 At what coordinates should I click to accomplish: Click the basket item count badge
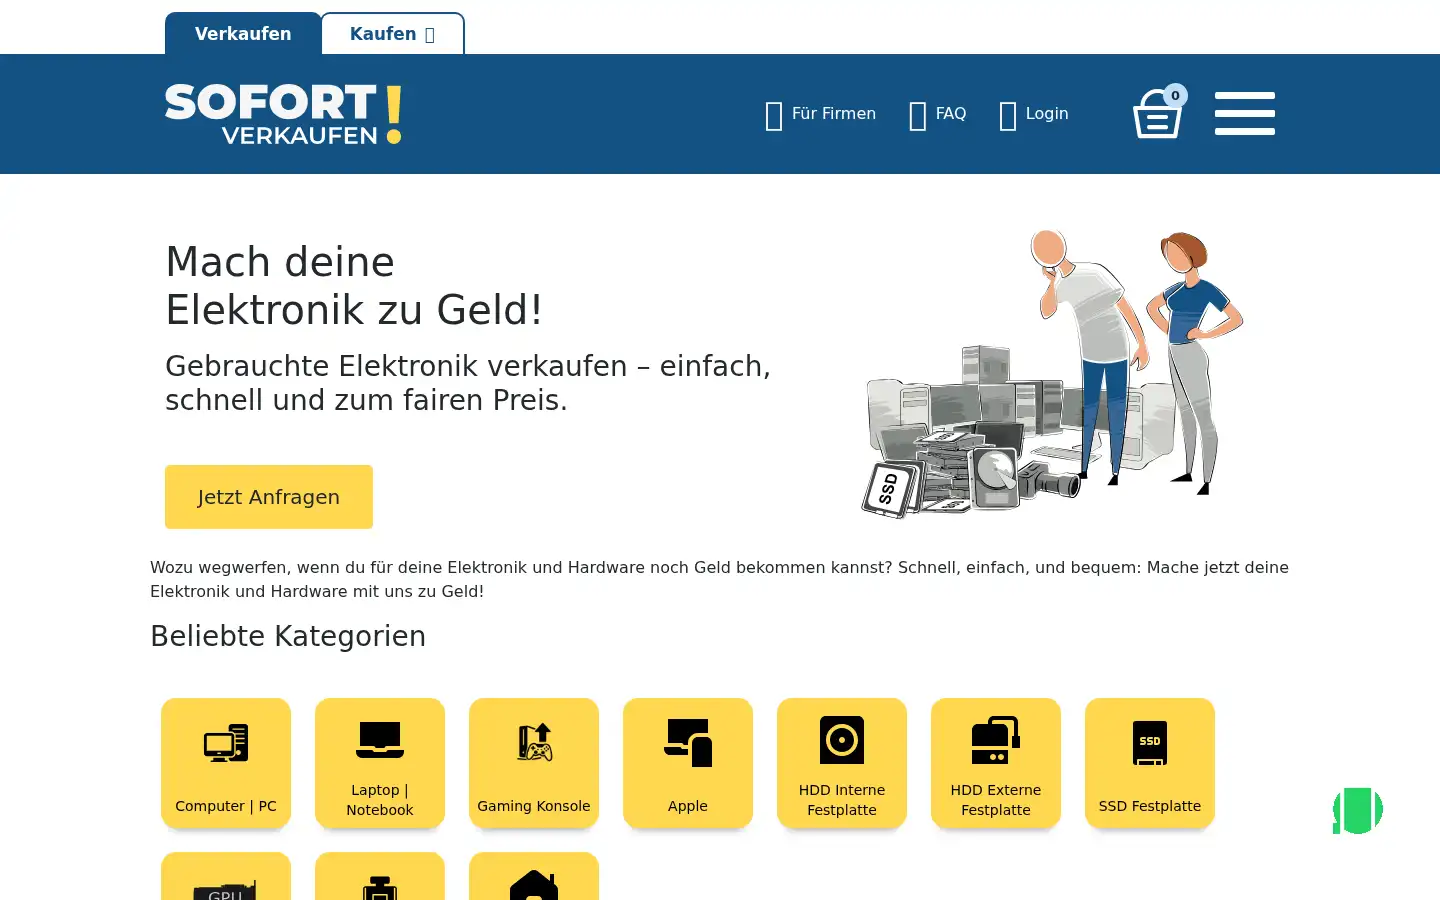(1176, 96)
